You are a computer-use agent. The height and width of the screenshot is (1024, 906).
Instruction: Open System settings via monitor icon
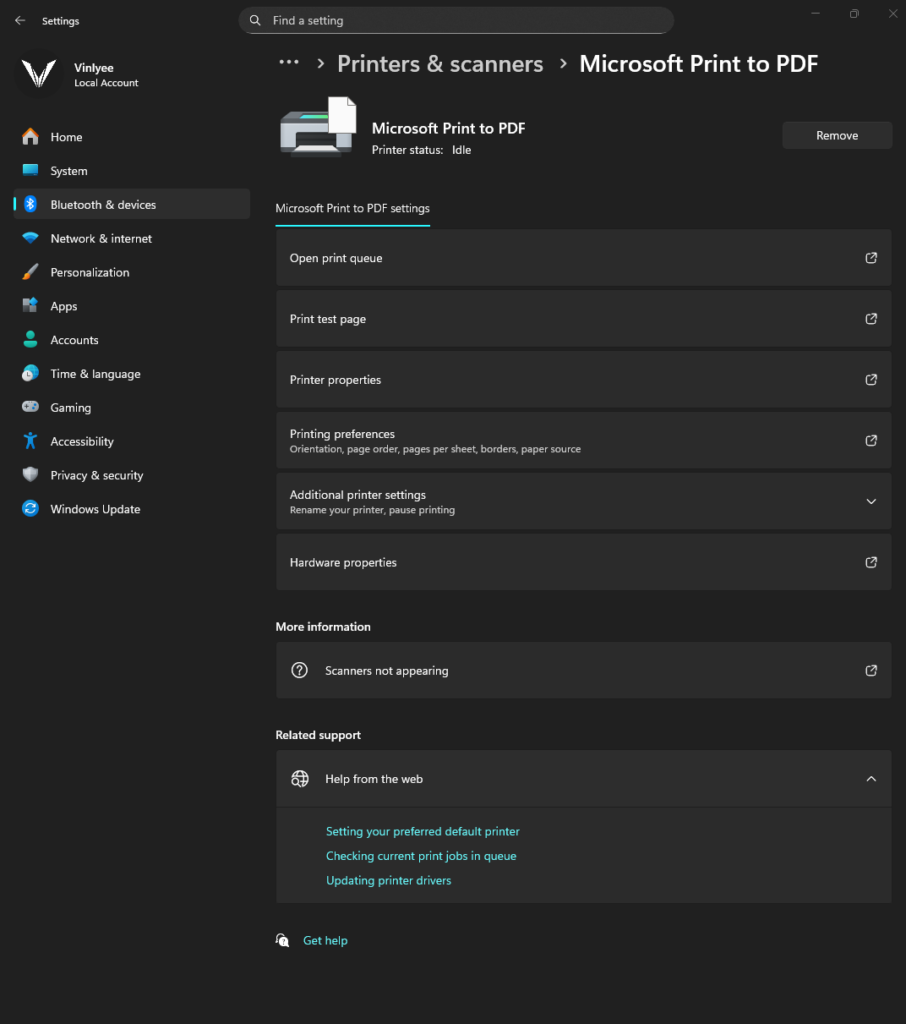click(x=30, y=171)
